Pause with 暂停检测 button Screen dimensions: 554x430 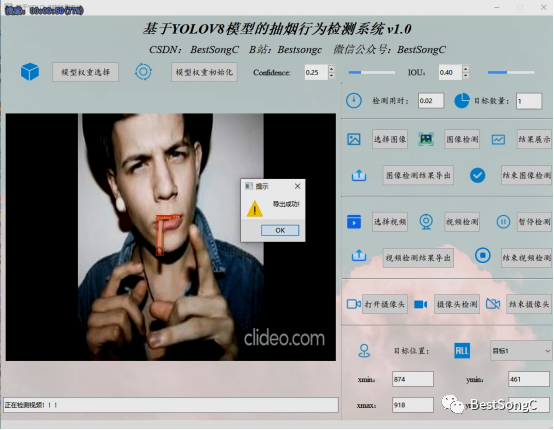click(534, 222)
